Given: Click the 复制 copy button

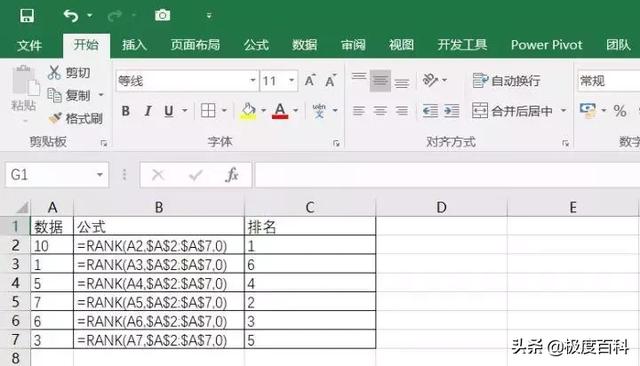Looking at the screenshot, I should pos(69,95).
